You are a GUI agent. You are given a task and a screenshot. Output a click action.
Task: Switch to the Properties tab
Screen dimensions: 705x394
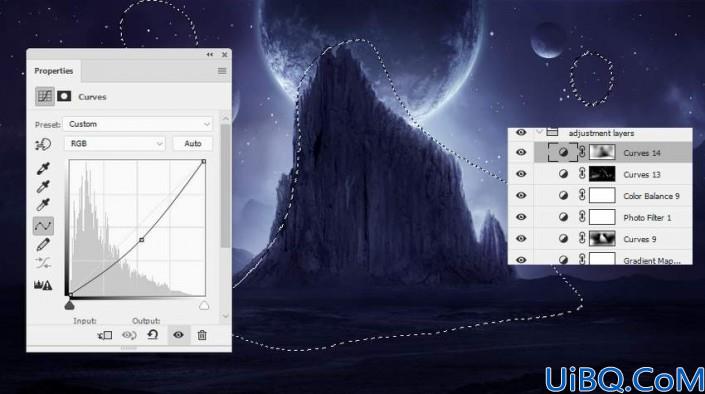click(54, 71)
